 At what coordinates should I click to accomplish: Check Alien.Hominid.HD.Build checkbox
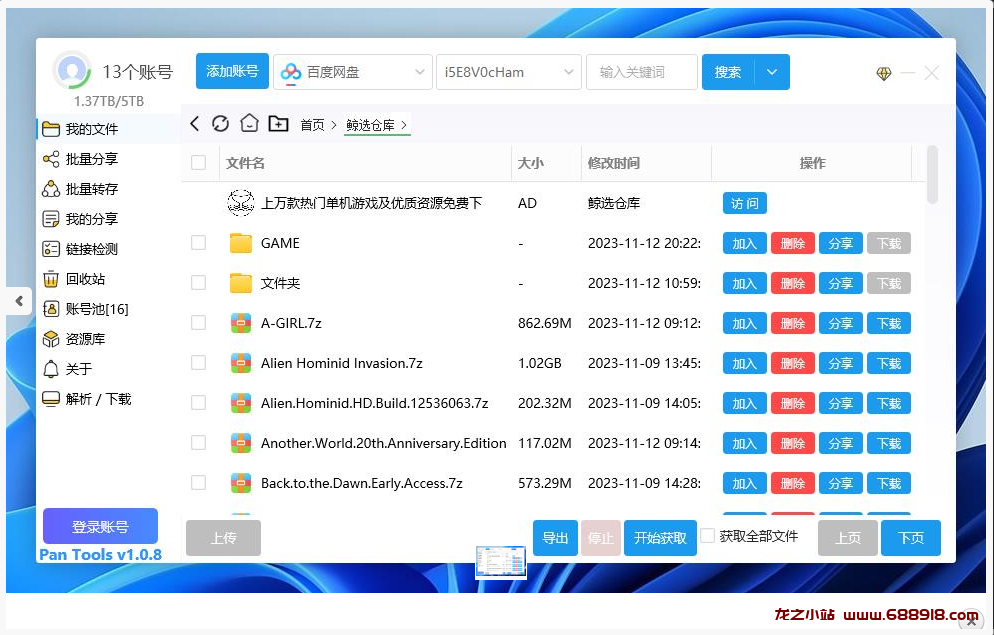coord(198,402)
